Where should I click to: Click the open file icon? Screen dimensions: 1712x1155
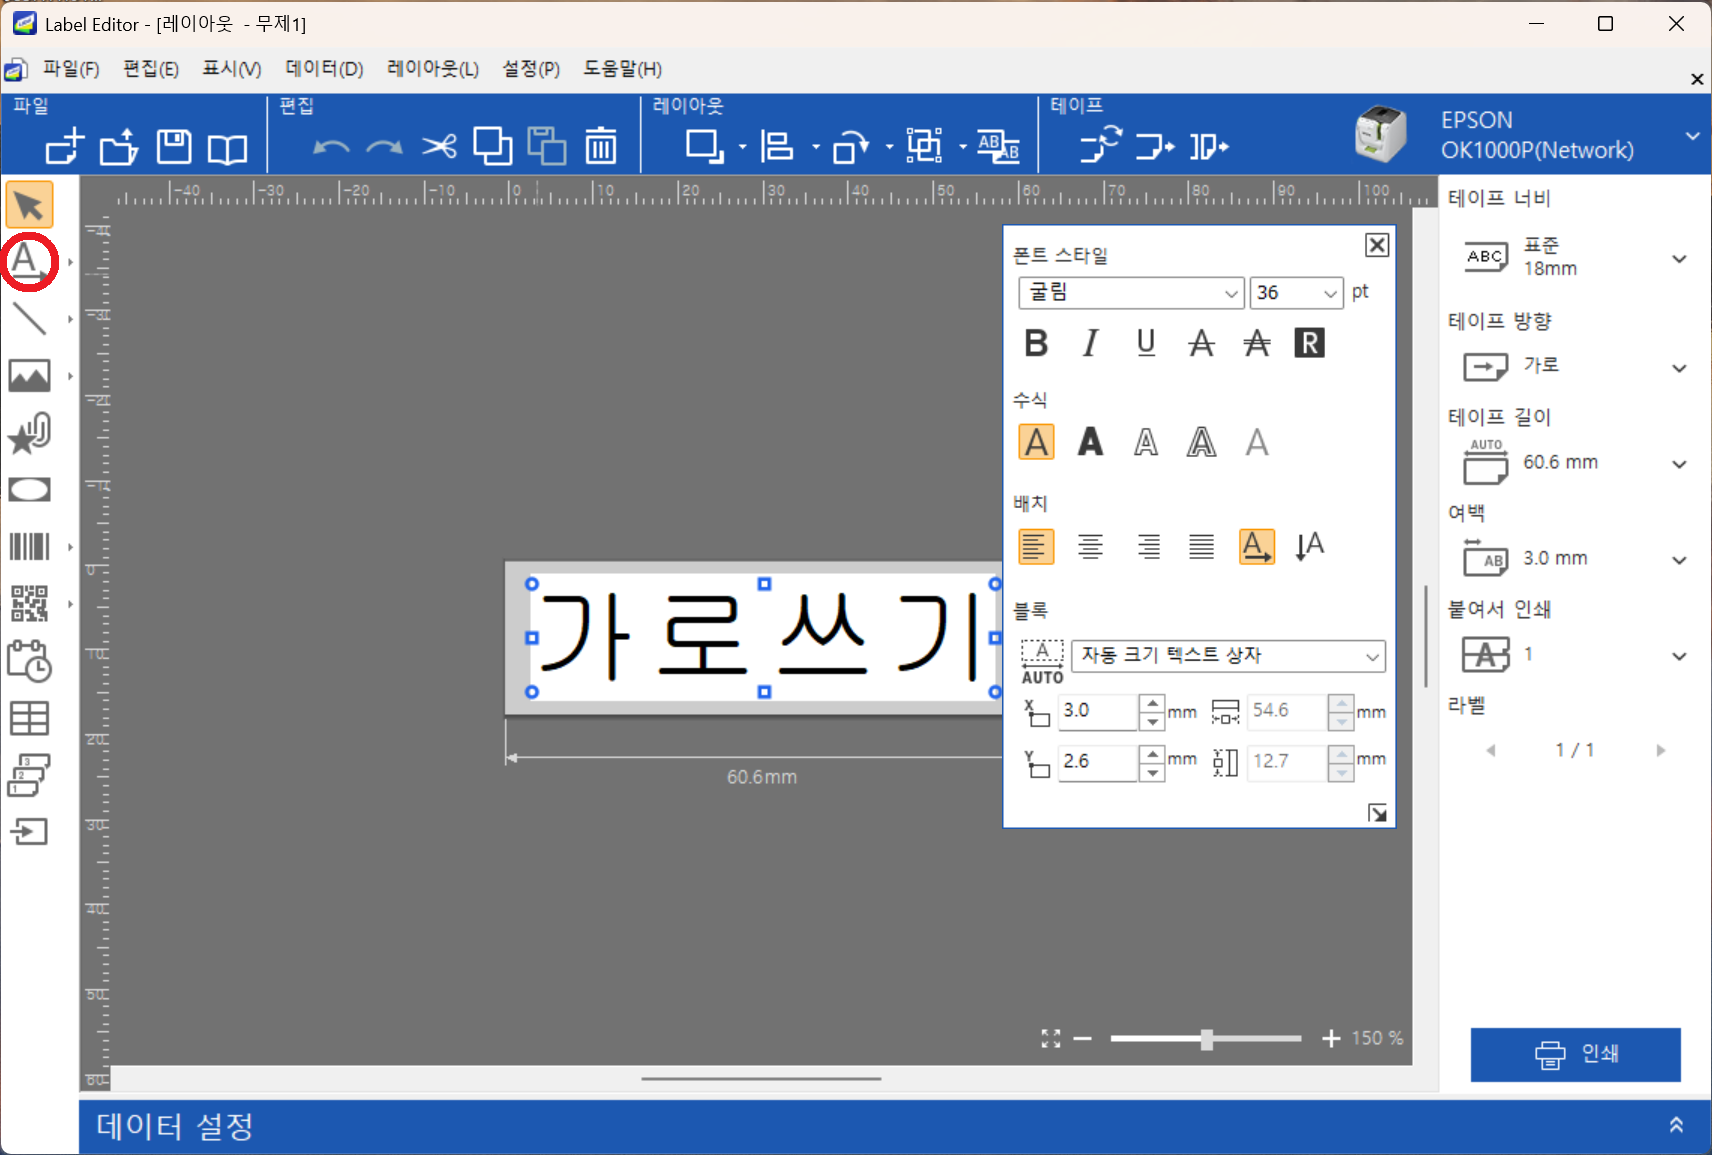119,147
